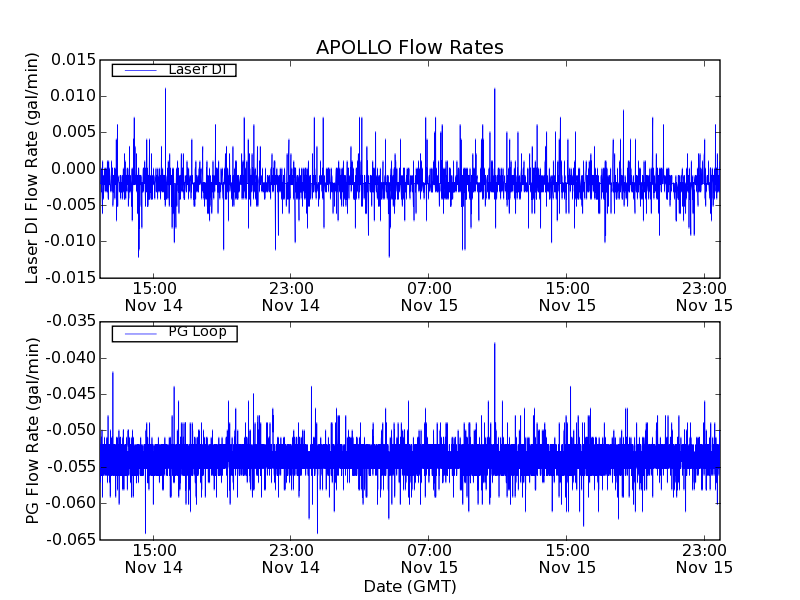Select "23:00 Nov 14" tick under the top plot
The height and width of the screenshot is (600, 800).
click(x=291, y=296)
